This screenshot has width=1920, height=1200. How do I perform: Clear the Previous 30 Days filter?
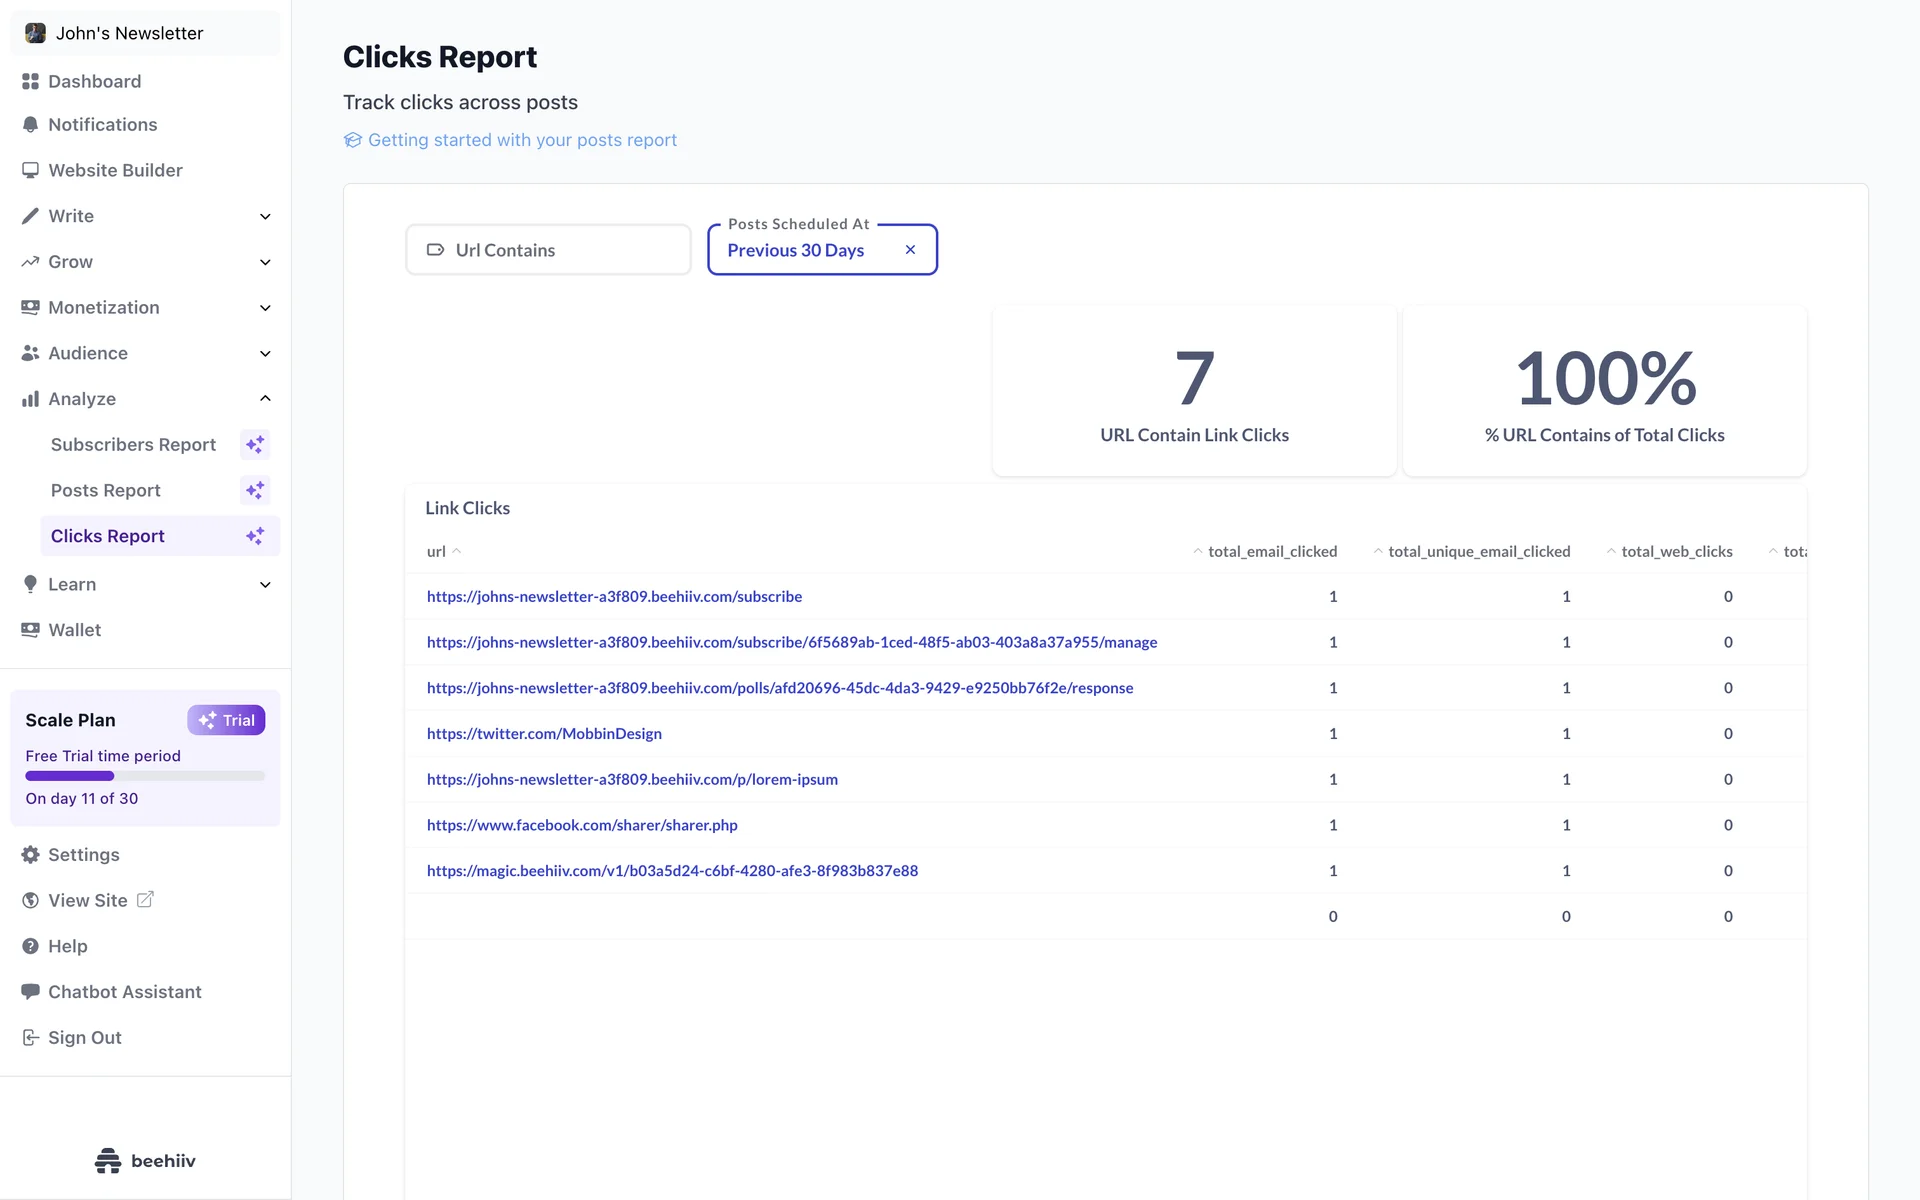click(x=910, y=250)
